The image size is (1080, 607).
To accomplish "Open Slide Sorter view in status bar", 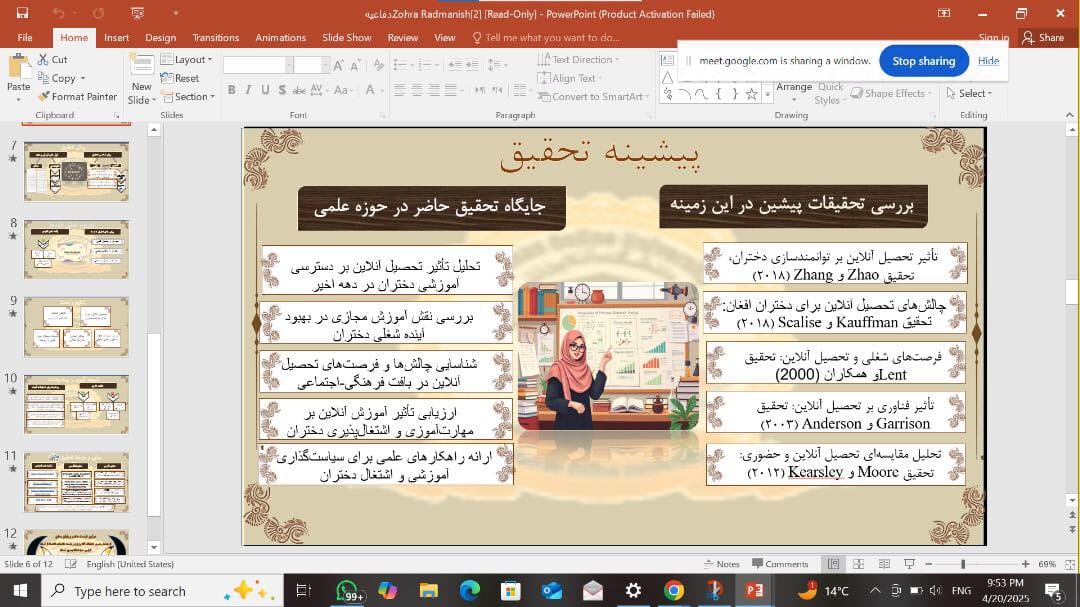I will click(857, 564).
